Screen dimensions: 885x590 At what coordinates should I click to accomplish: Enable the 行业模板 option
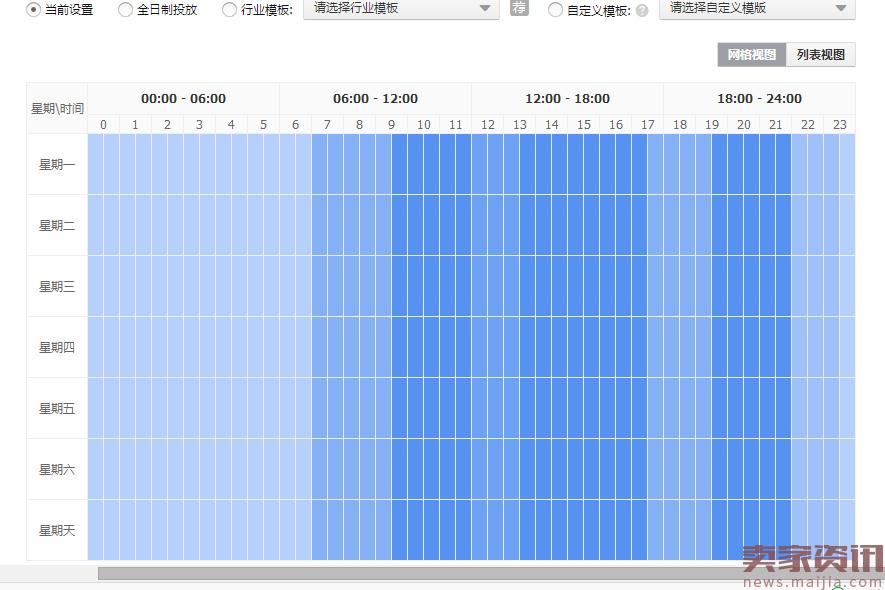[x=228, y=10]
